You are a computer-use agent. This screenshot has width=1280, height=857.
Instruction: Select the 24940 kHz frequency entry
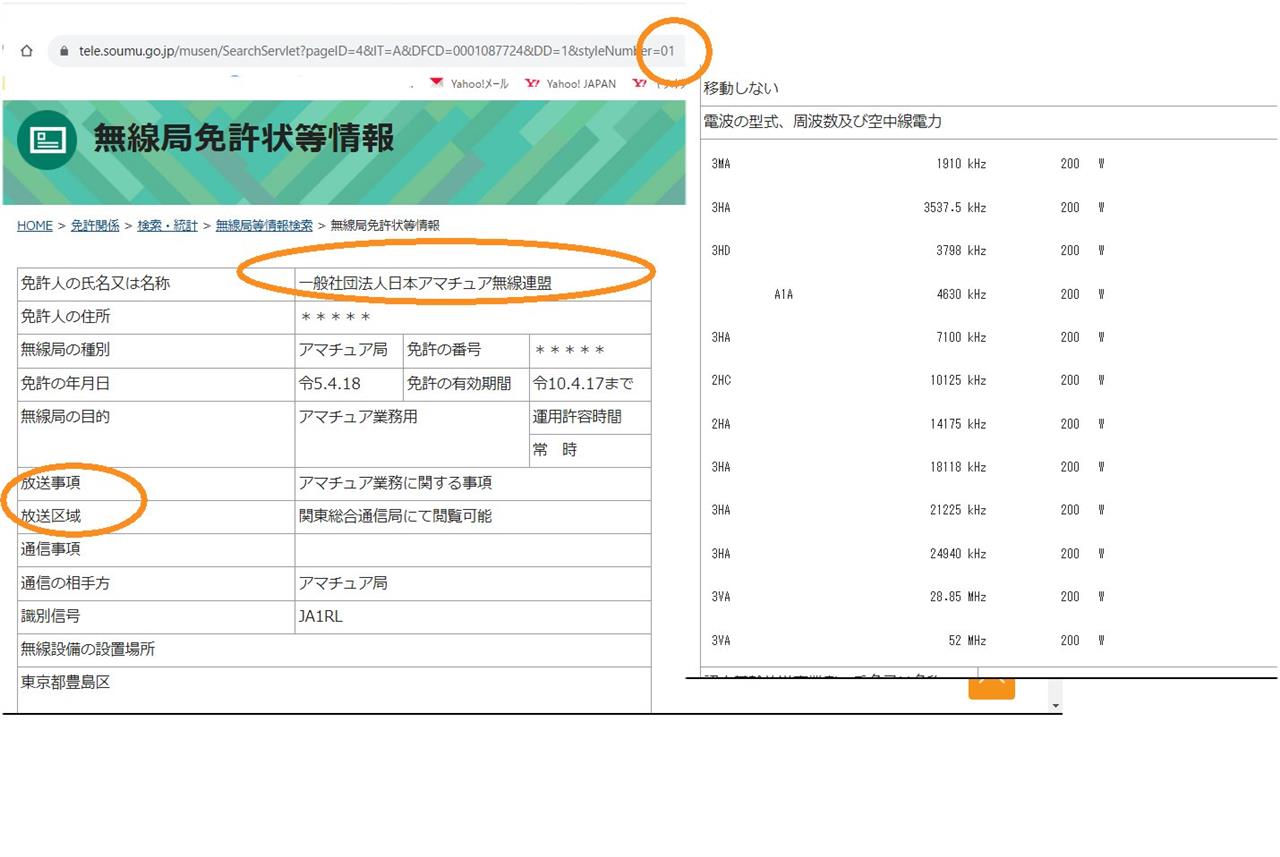958,554
